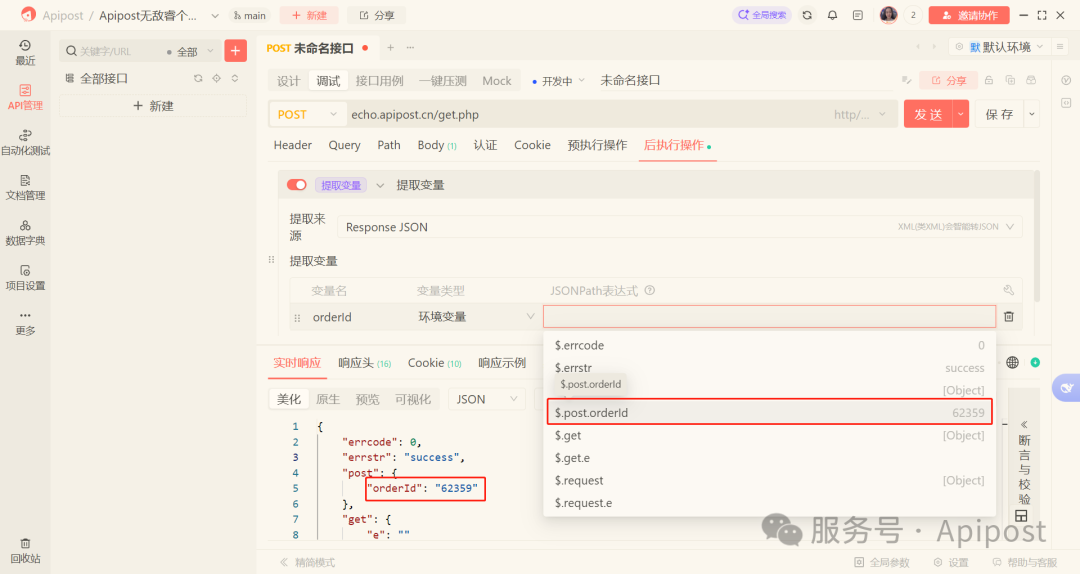
Task: Open 自动化测试 in the sidebar
Action: [x=25, y=143]
